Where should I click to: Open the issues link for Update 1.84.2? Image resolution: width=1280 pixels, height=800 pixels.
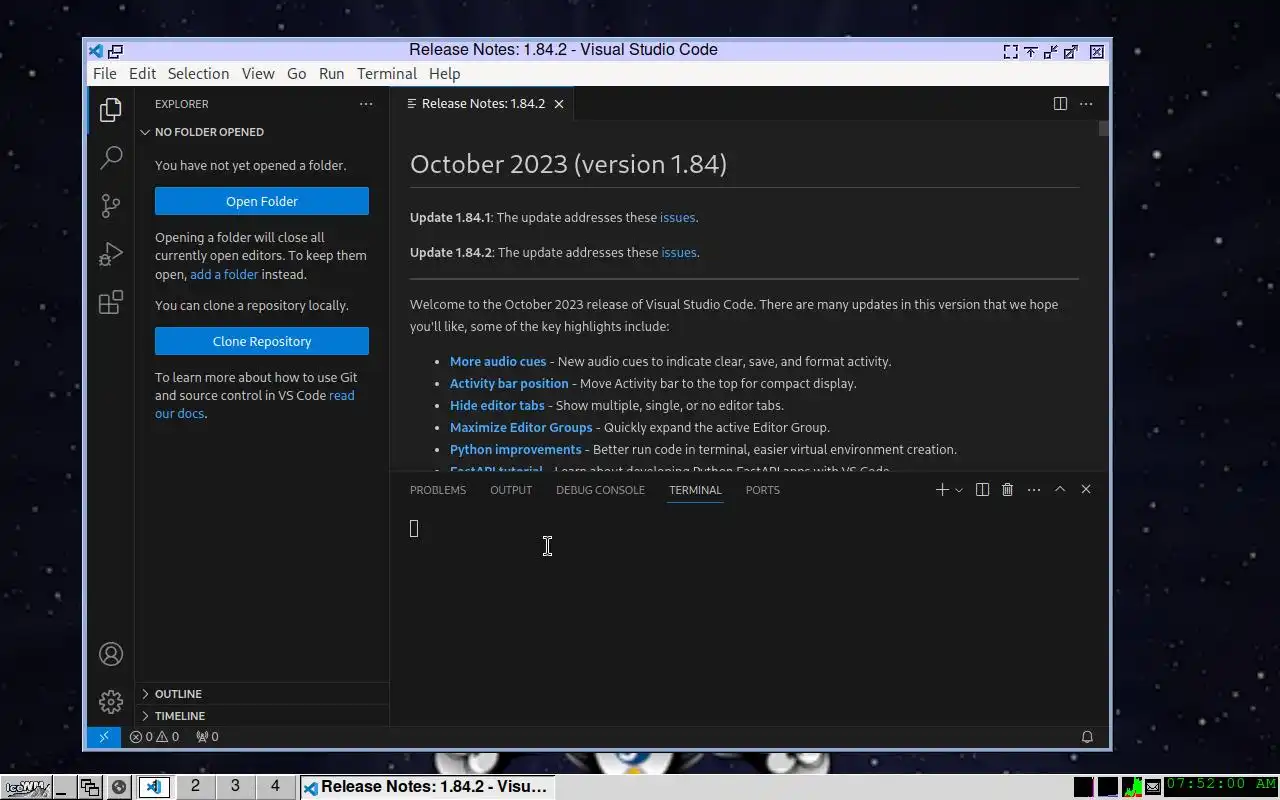[679, 252]
